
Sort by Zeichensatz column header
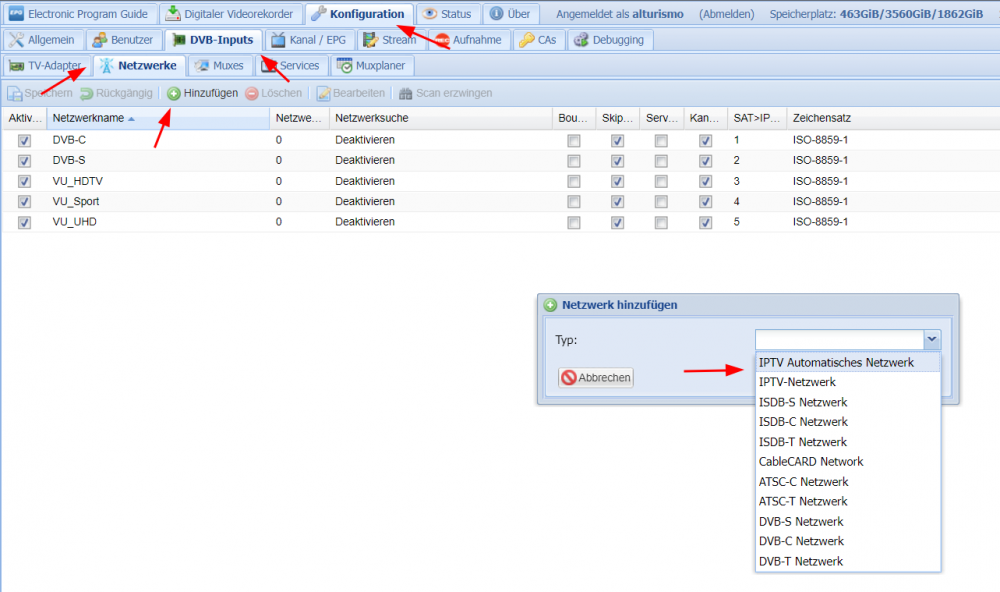893,118
